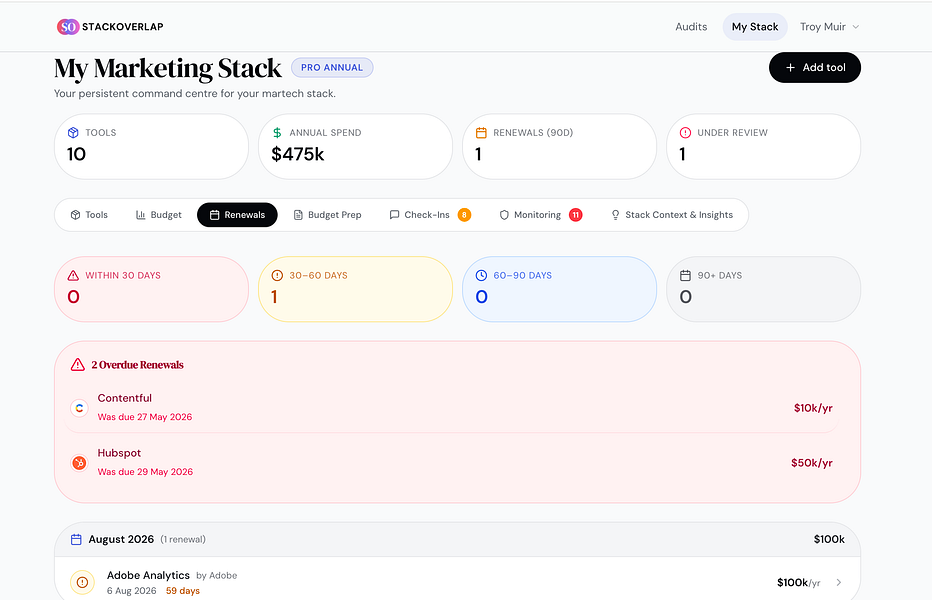Filter by Within 30 Days card

(152, 289)
